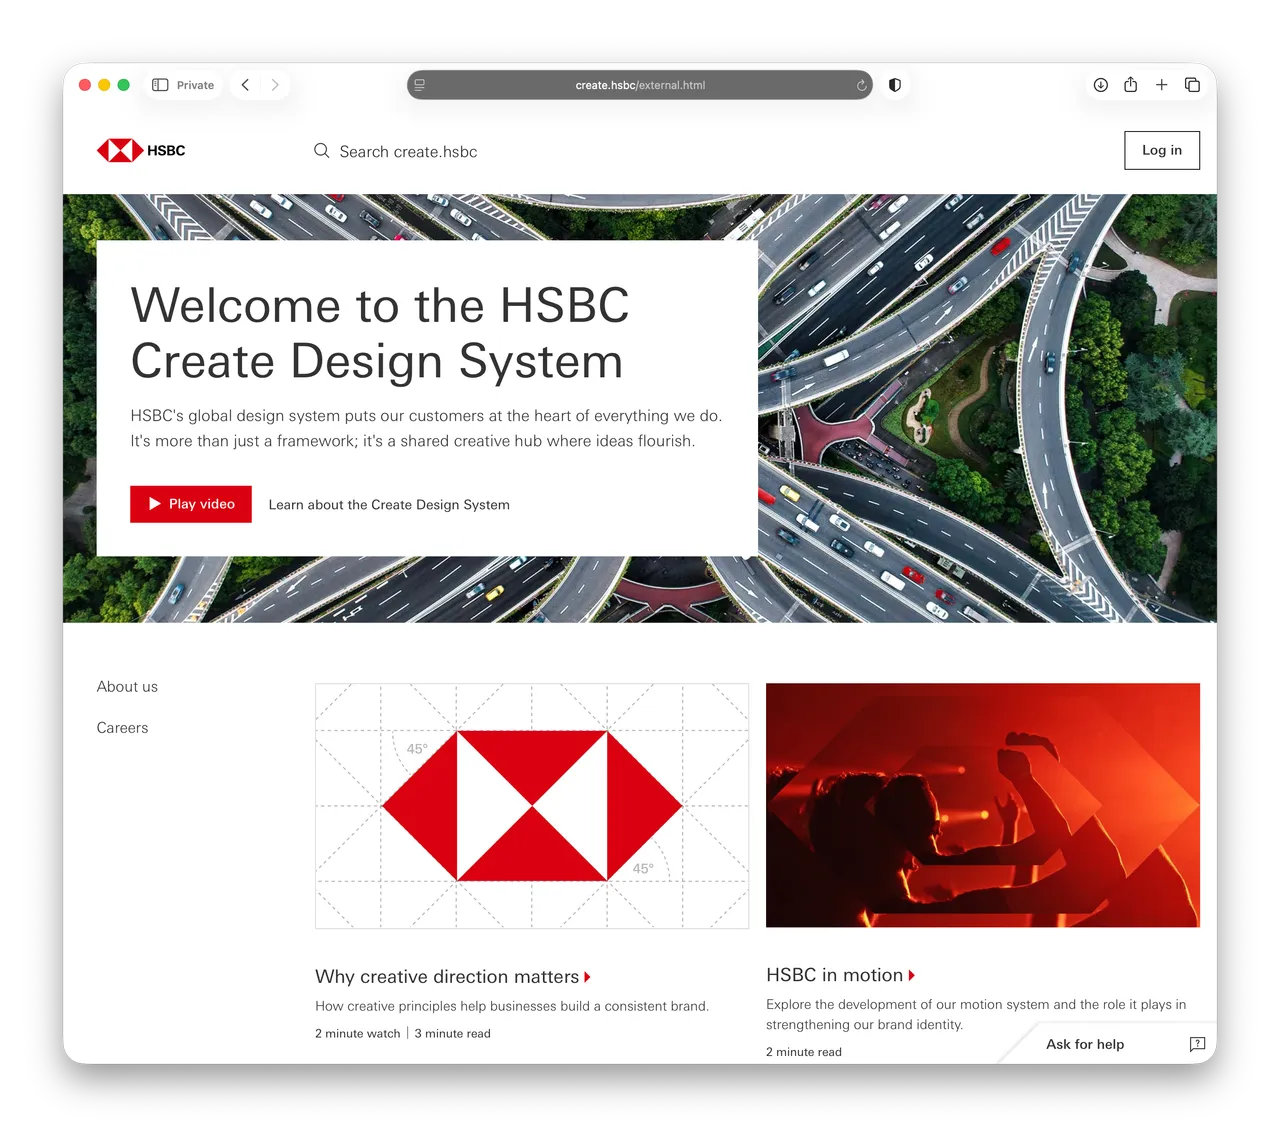Reload the page with the refresh icon
The width and height of the screenshot is (1280, 1127).
tap(861, 85)
